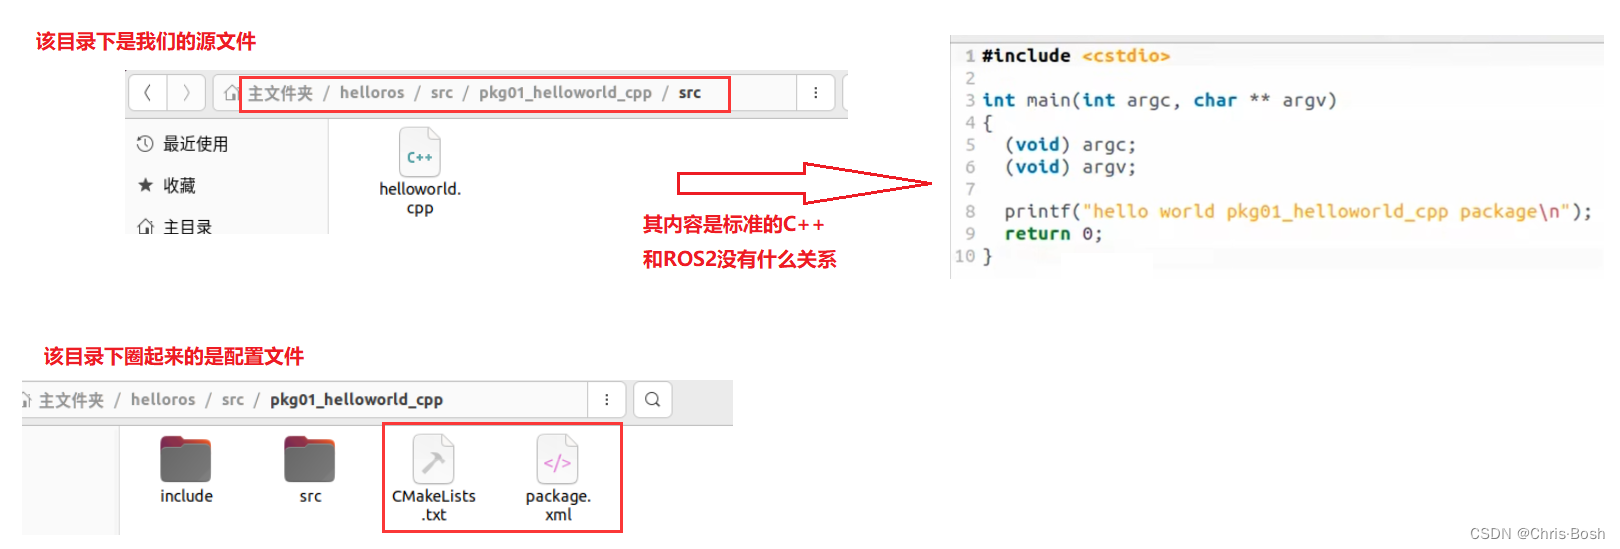Go to helloros in top path bar

point(372,93)
